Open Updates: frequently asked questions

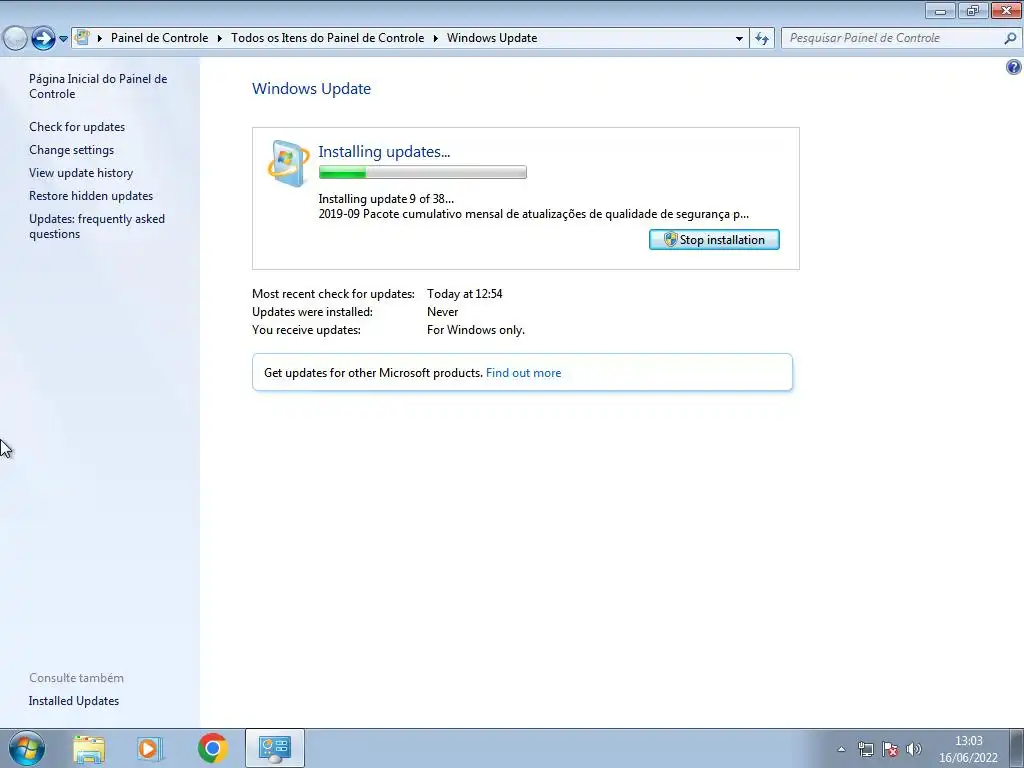pyautogui.click(x=97, y=226)
